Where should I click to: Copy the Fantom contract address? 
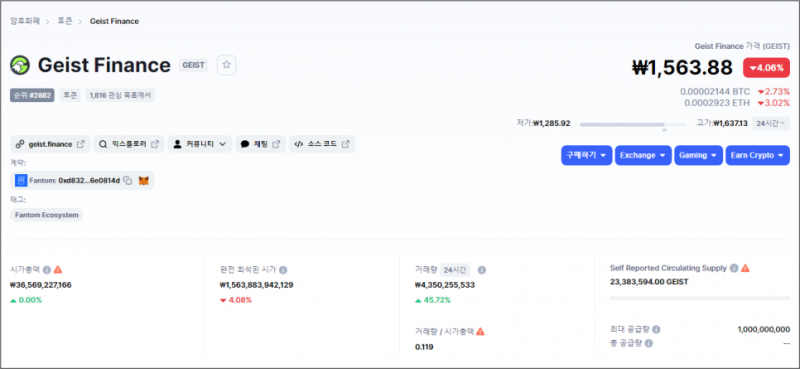(128, 181)
